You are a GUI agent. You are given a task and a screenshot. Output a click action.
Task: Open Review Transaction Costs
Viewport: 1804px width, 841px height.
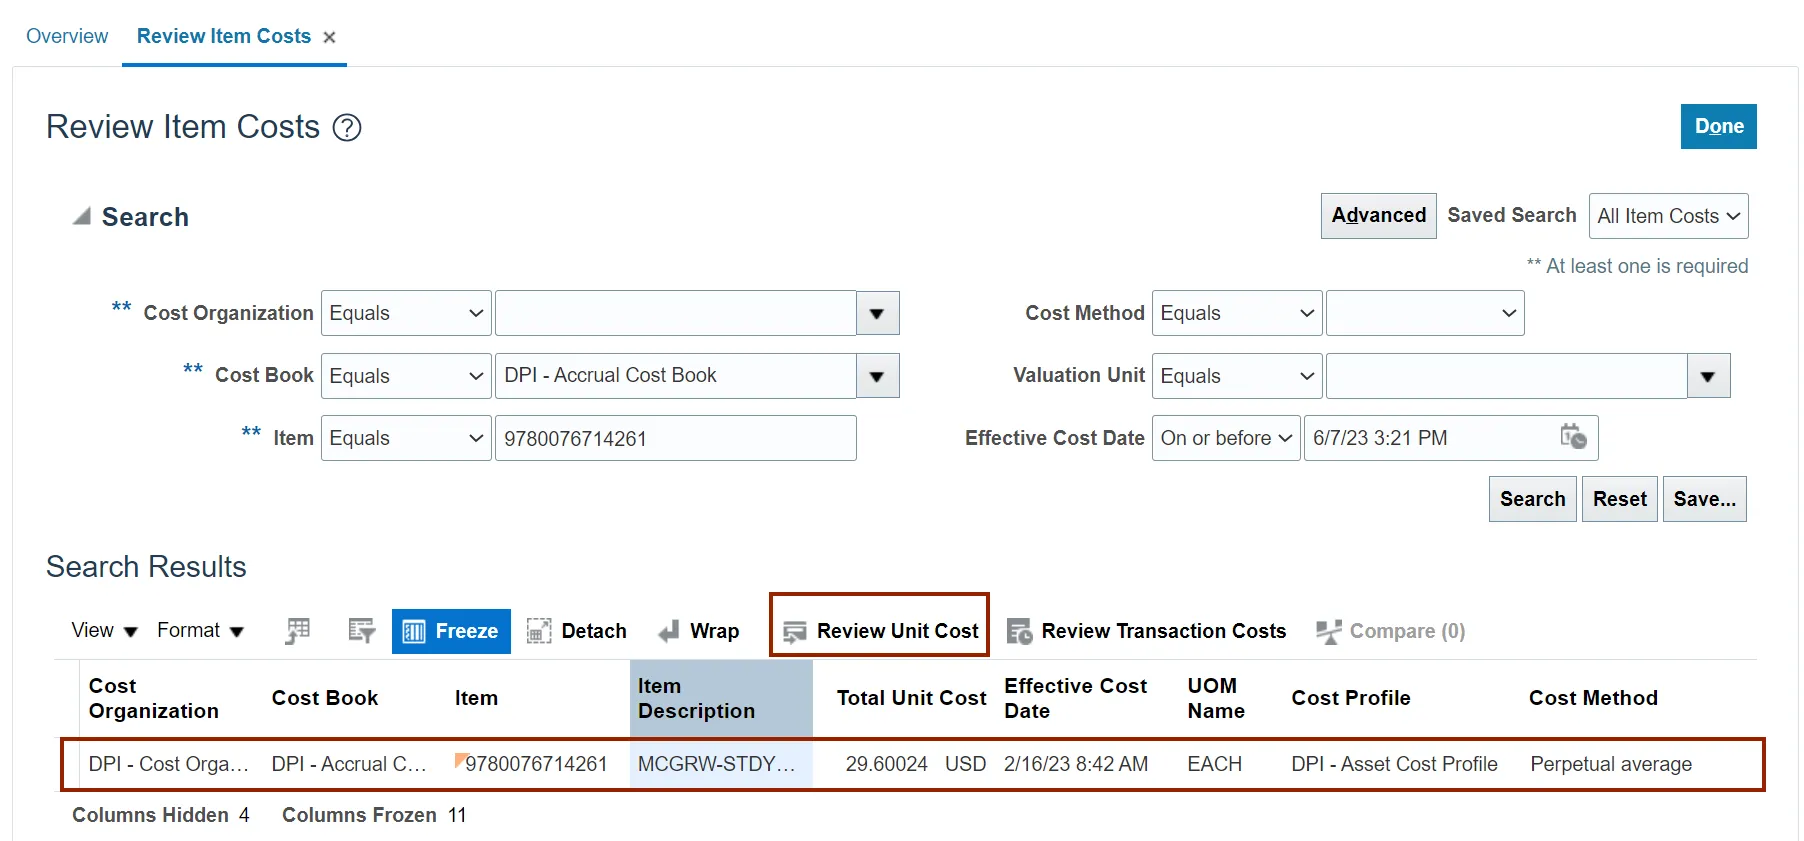tap(1146, 631)
